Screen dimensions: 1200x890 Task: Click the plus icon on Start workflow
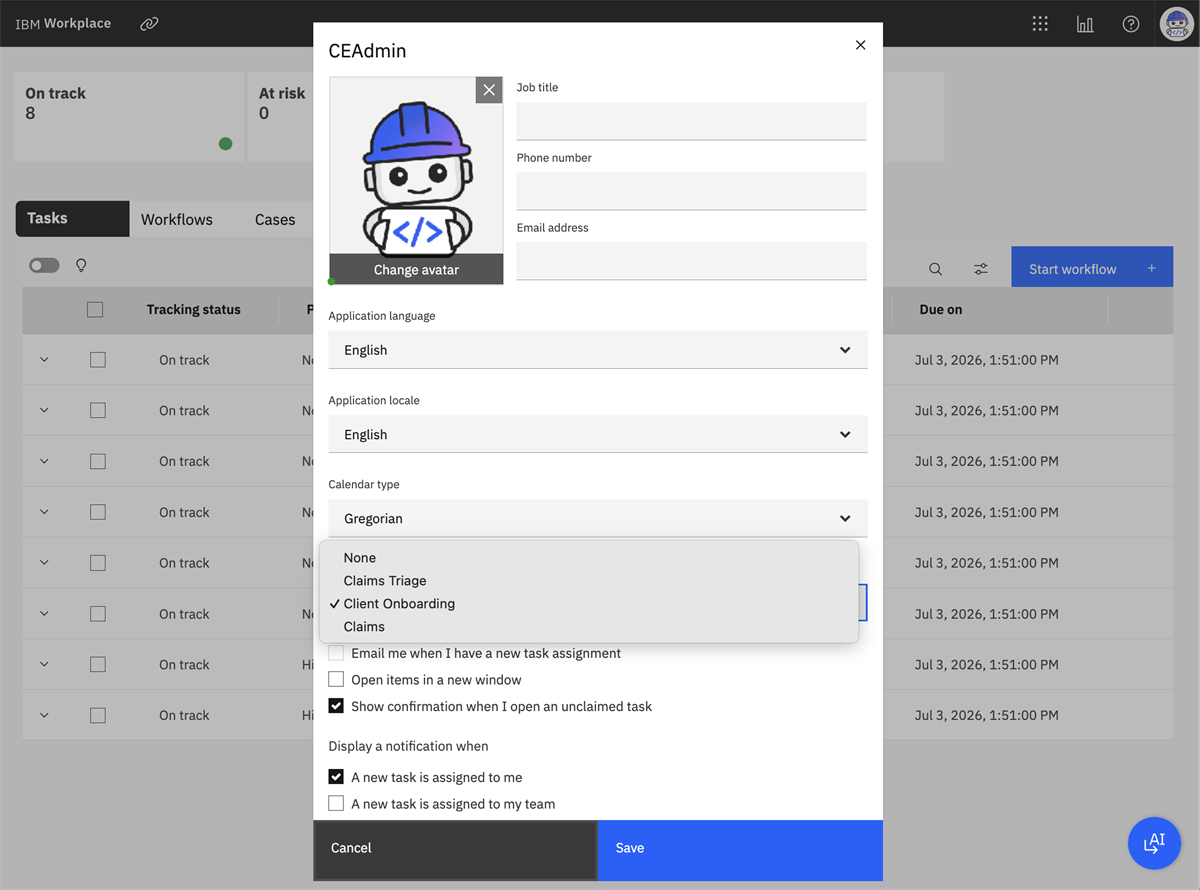(x=1151, y=268)
